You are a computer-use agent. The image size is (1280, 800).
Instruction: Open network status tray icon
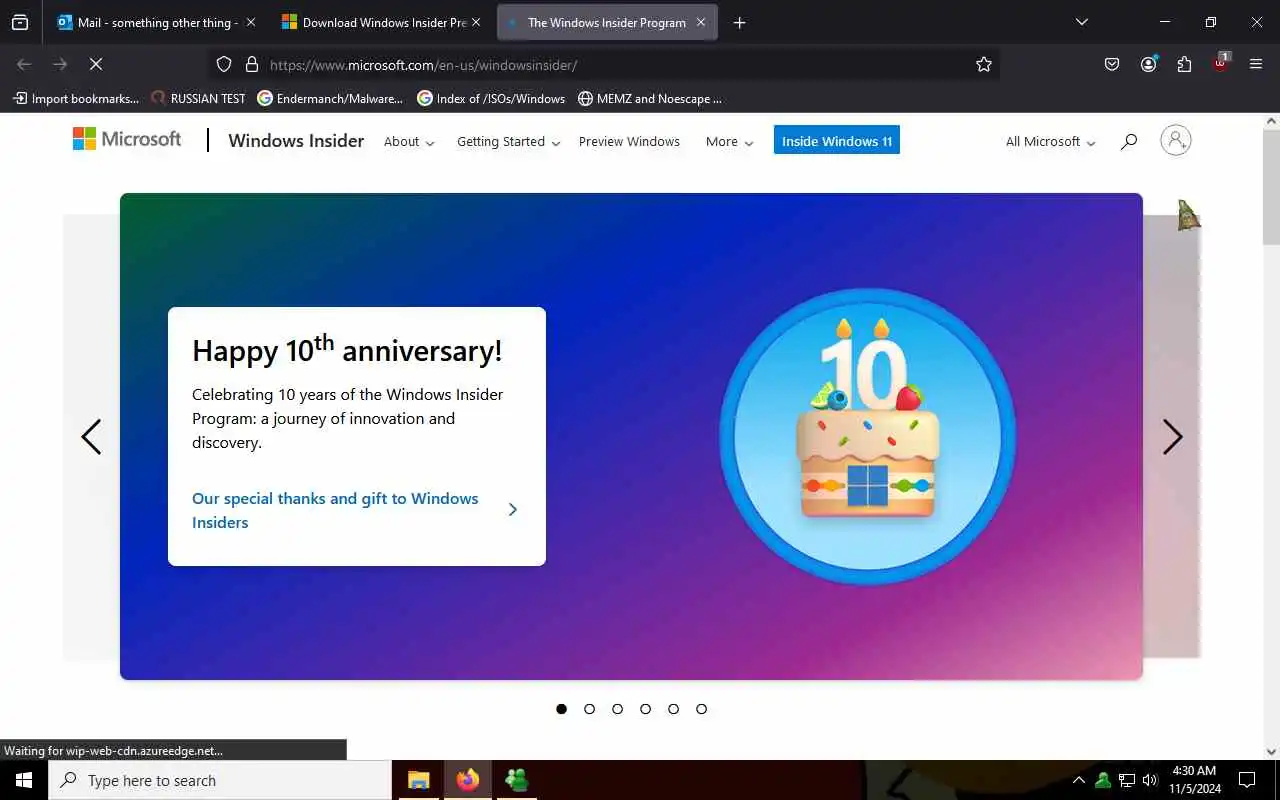[1127, 780]
